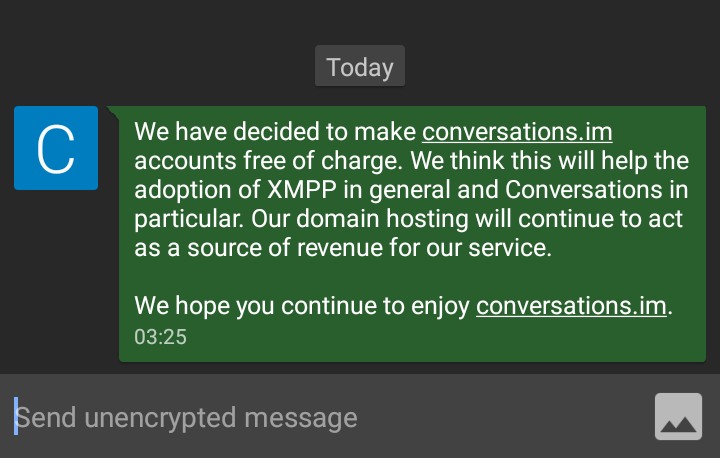Viewport: 720px width, 458px height.
Task: Tap the image attachment icon
Action: (x=678, y=416)
